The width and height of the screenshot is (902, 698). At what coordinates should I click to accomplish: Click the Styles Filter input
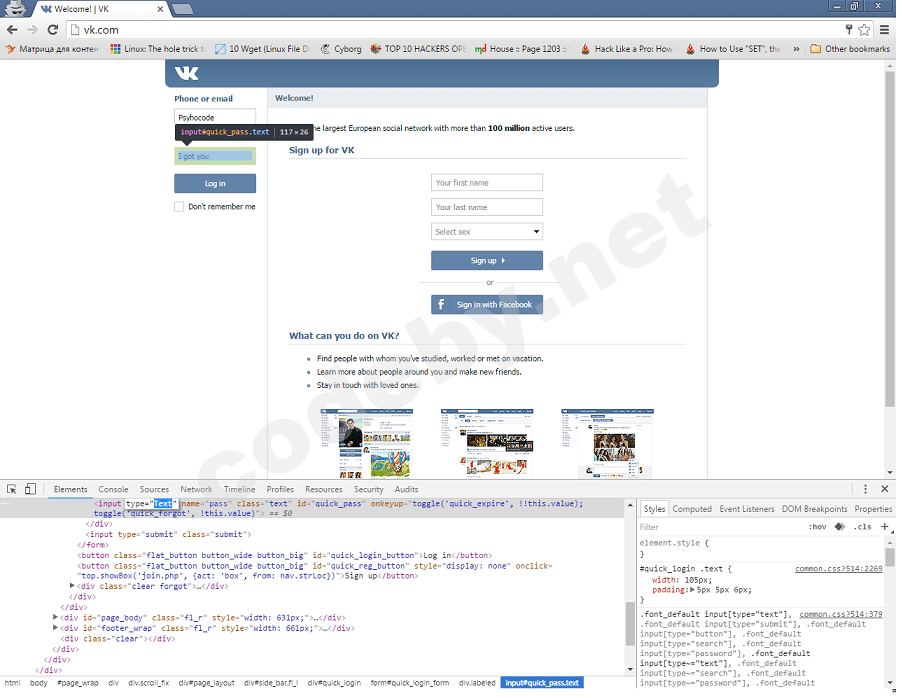(x=719, y=527)
